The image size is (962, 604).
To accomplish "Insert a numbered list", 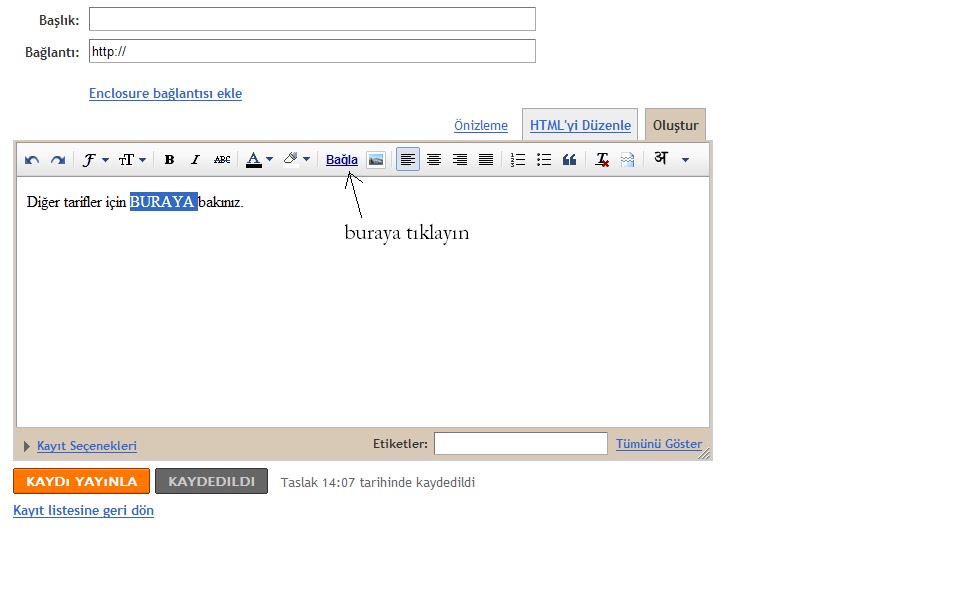I will 518,160.
